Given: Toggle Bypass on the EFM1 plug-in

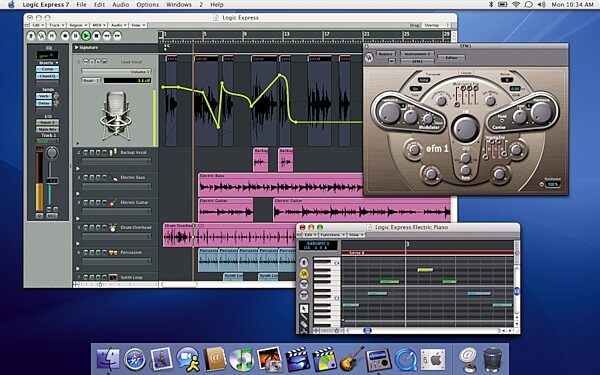Looking at the screenshot, I should [x=385, y=54].
